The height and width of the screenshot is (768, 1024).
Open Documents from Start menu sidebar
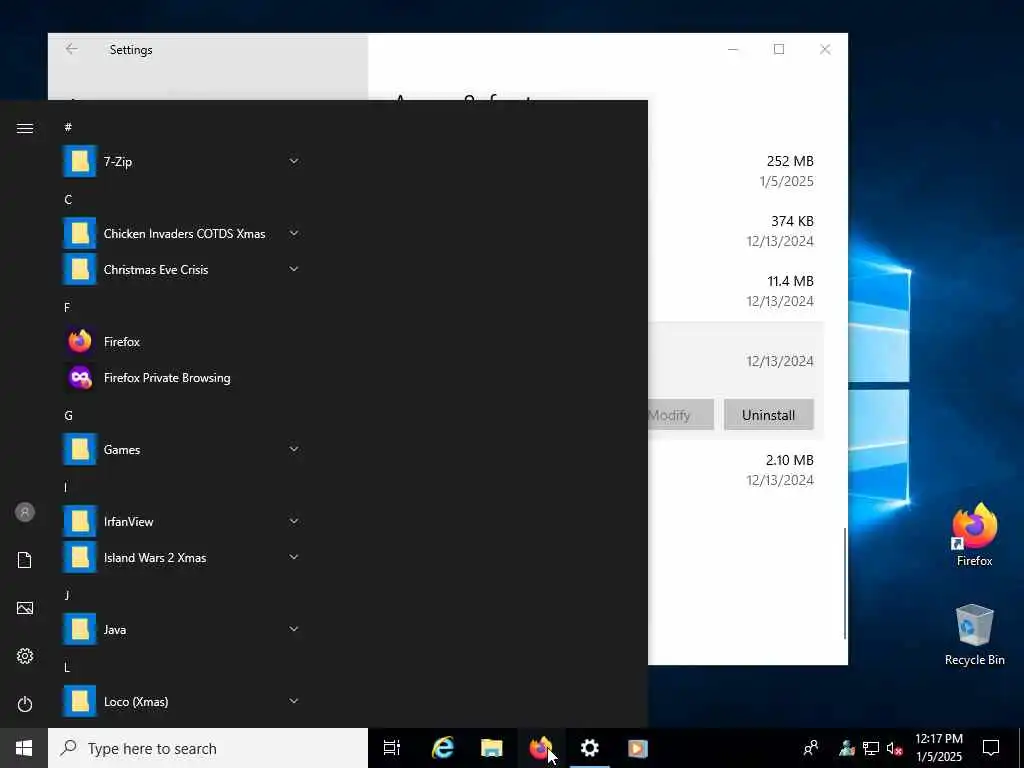(25, 560)
